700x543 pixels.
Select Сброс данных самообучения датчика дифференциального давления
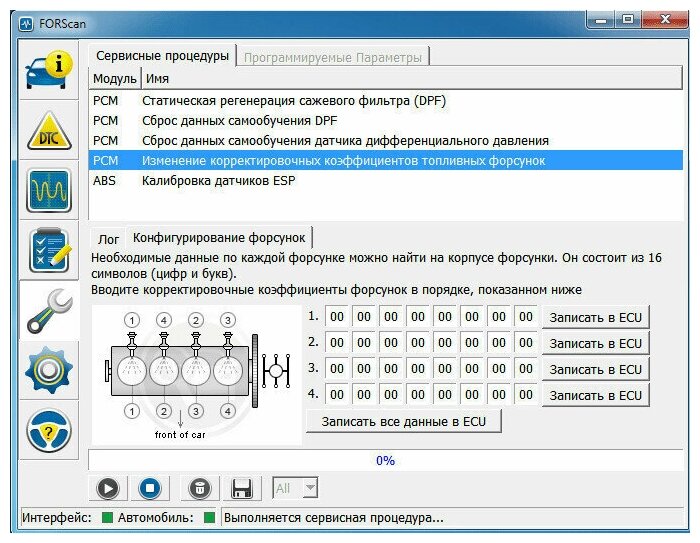click(386, 141)
